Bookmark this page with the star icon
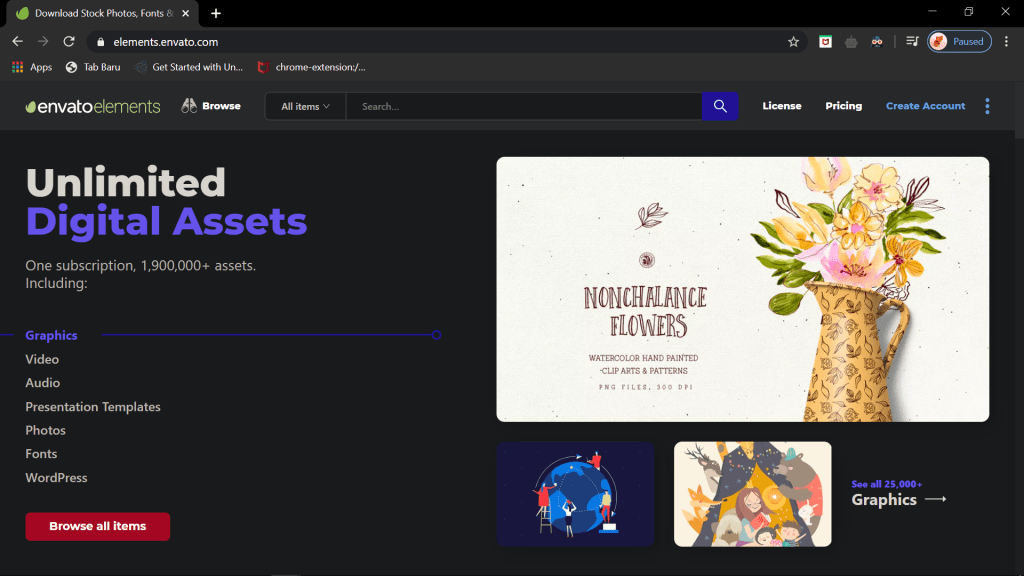 (793, 42)
